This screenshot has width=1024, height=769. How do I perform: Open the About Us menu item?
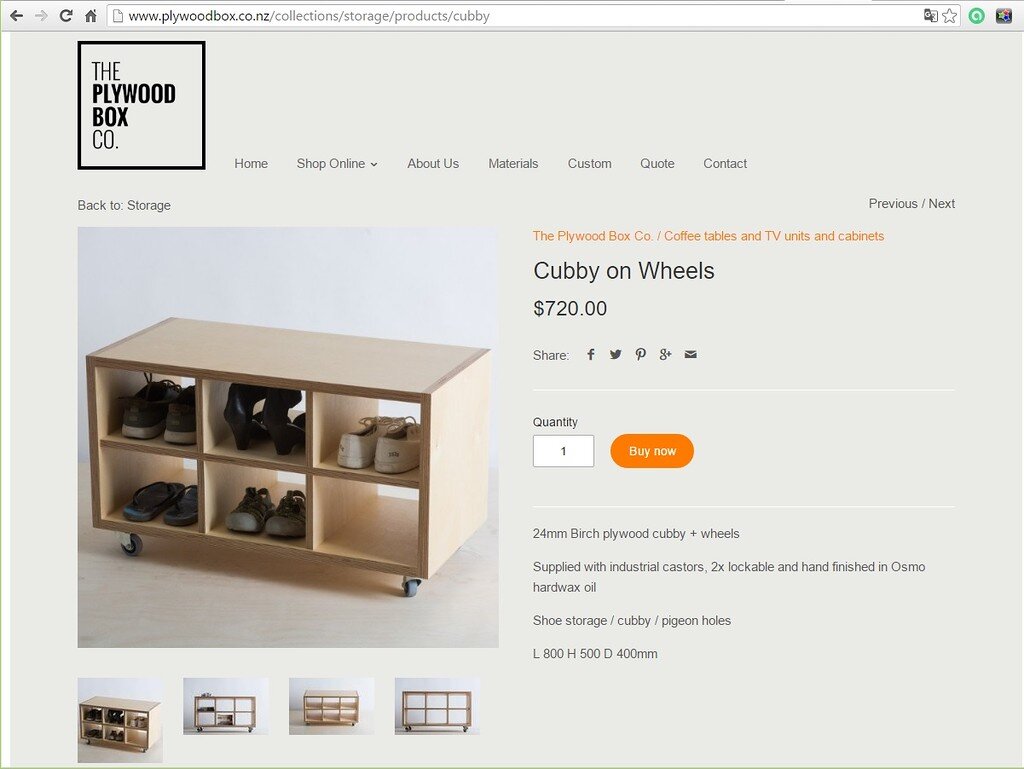tap(433, 164)
